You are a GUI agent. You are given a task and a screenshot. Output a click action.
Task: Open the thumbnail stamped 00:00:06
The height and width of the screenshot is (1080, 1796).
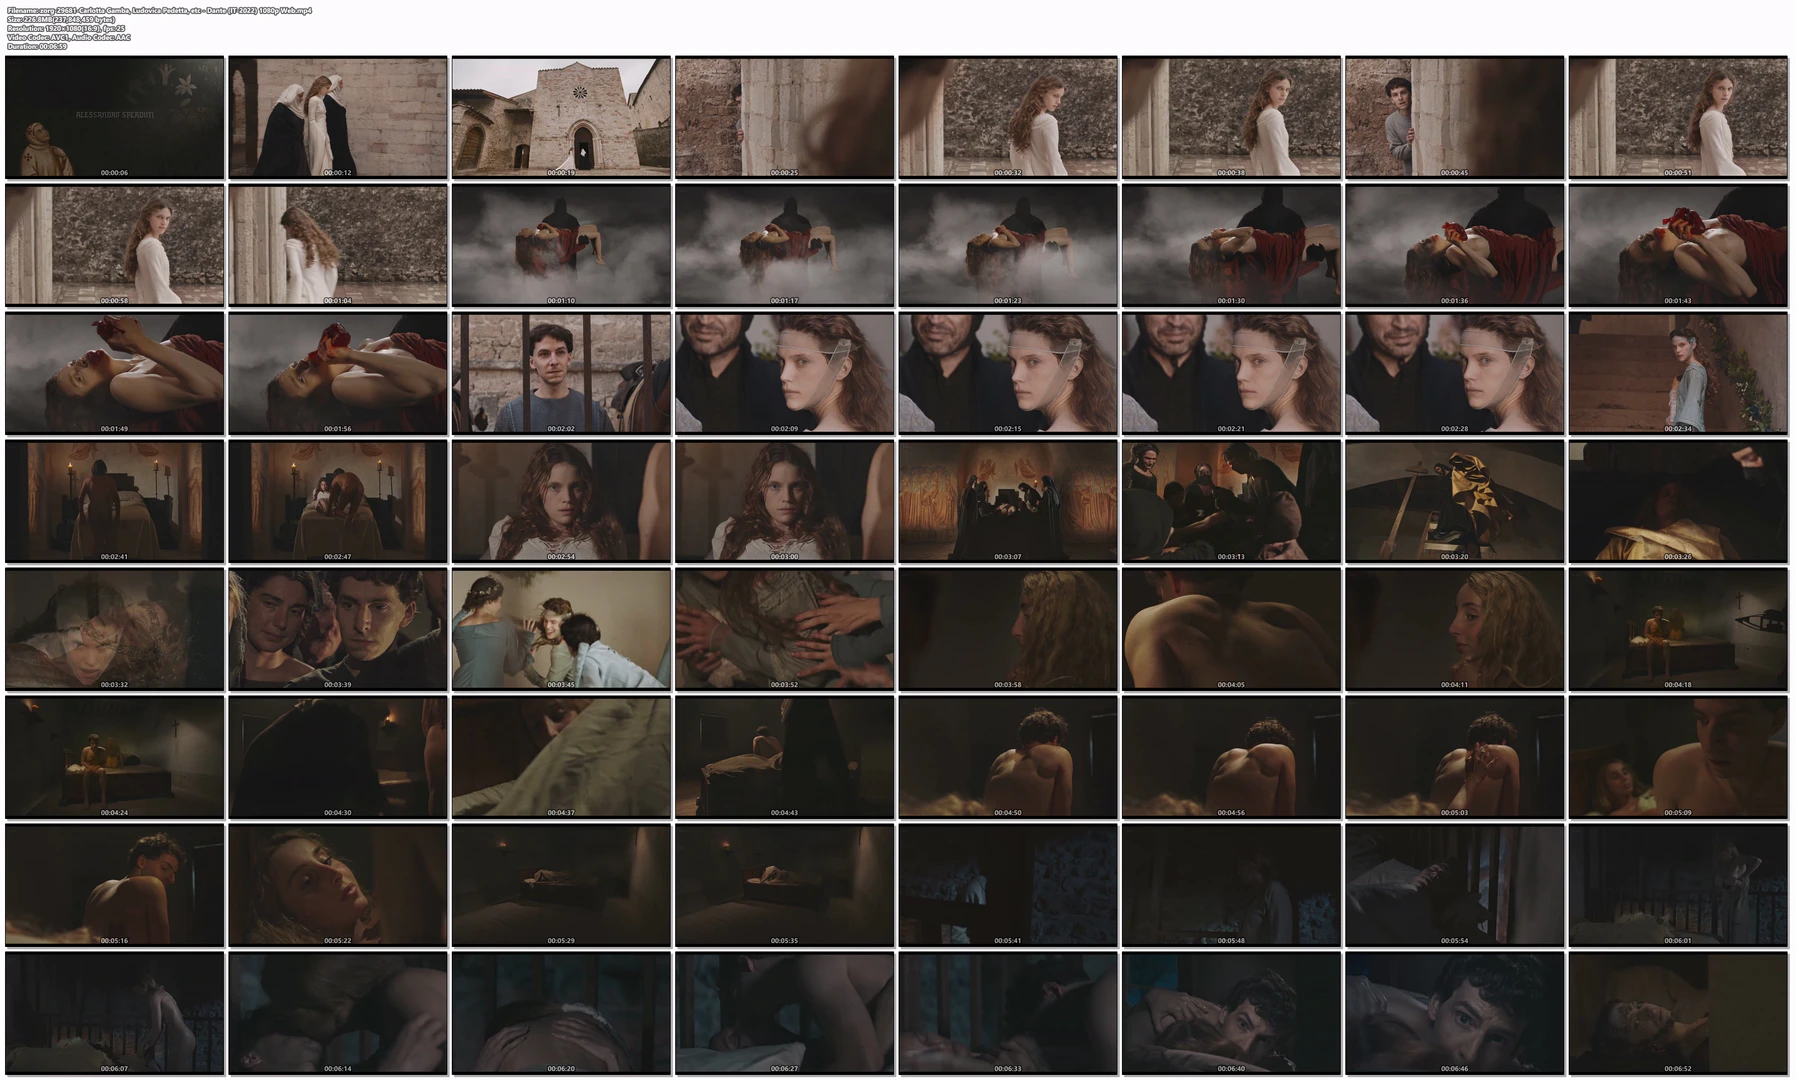115,117
